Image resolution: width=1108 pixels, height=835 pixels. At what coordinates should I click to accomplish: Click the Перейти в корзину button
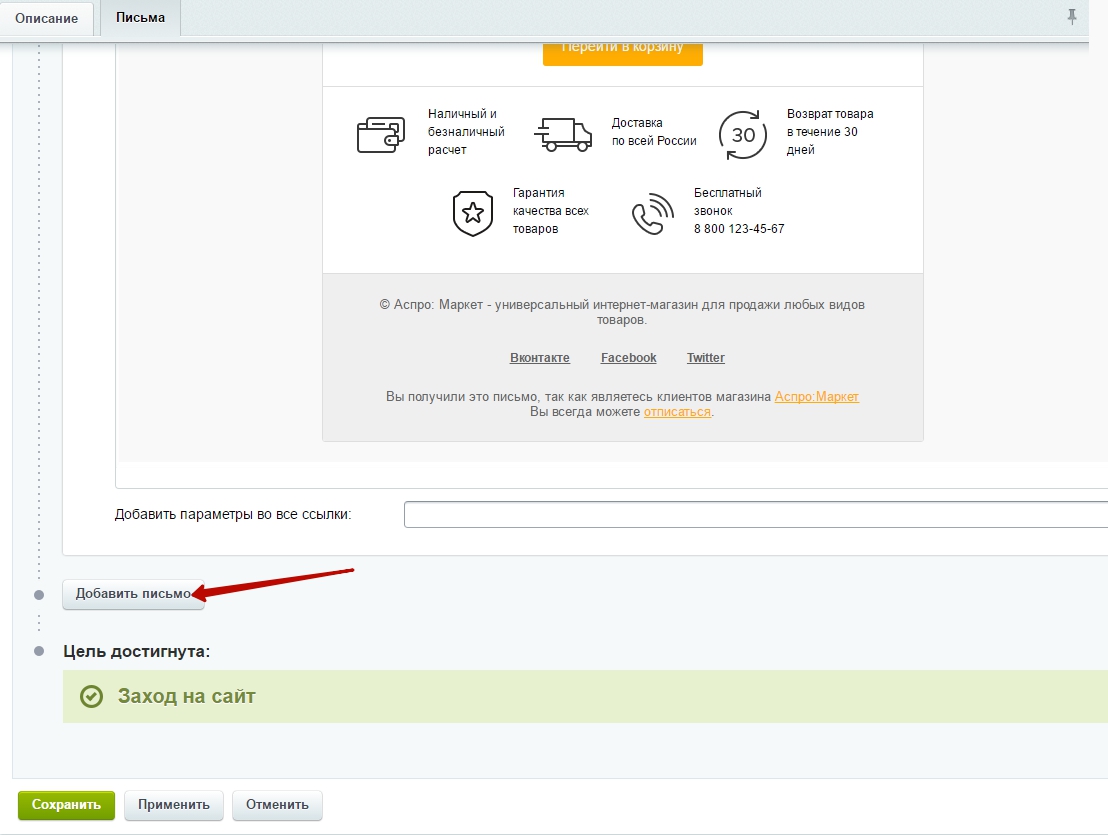coord(623,54)
